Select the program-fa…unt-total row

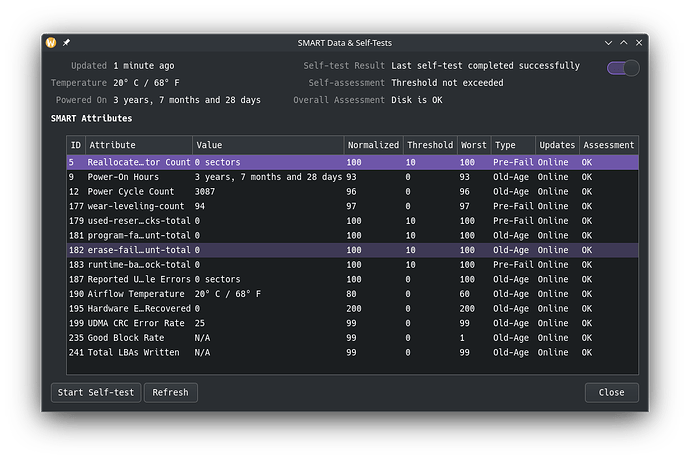(352, 235)
